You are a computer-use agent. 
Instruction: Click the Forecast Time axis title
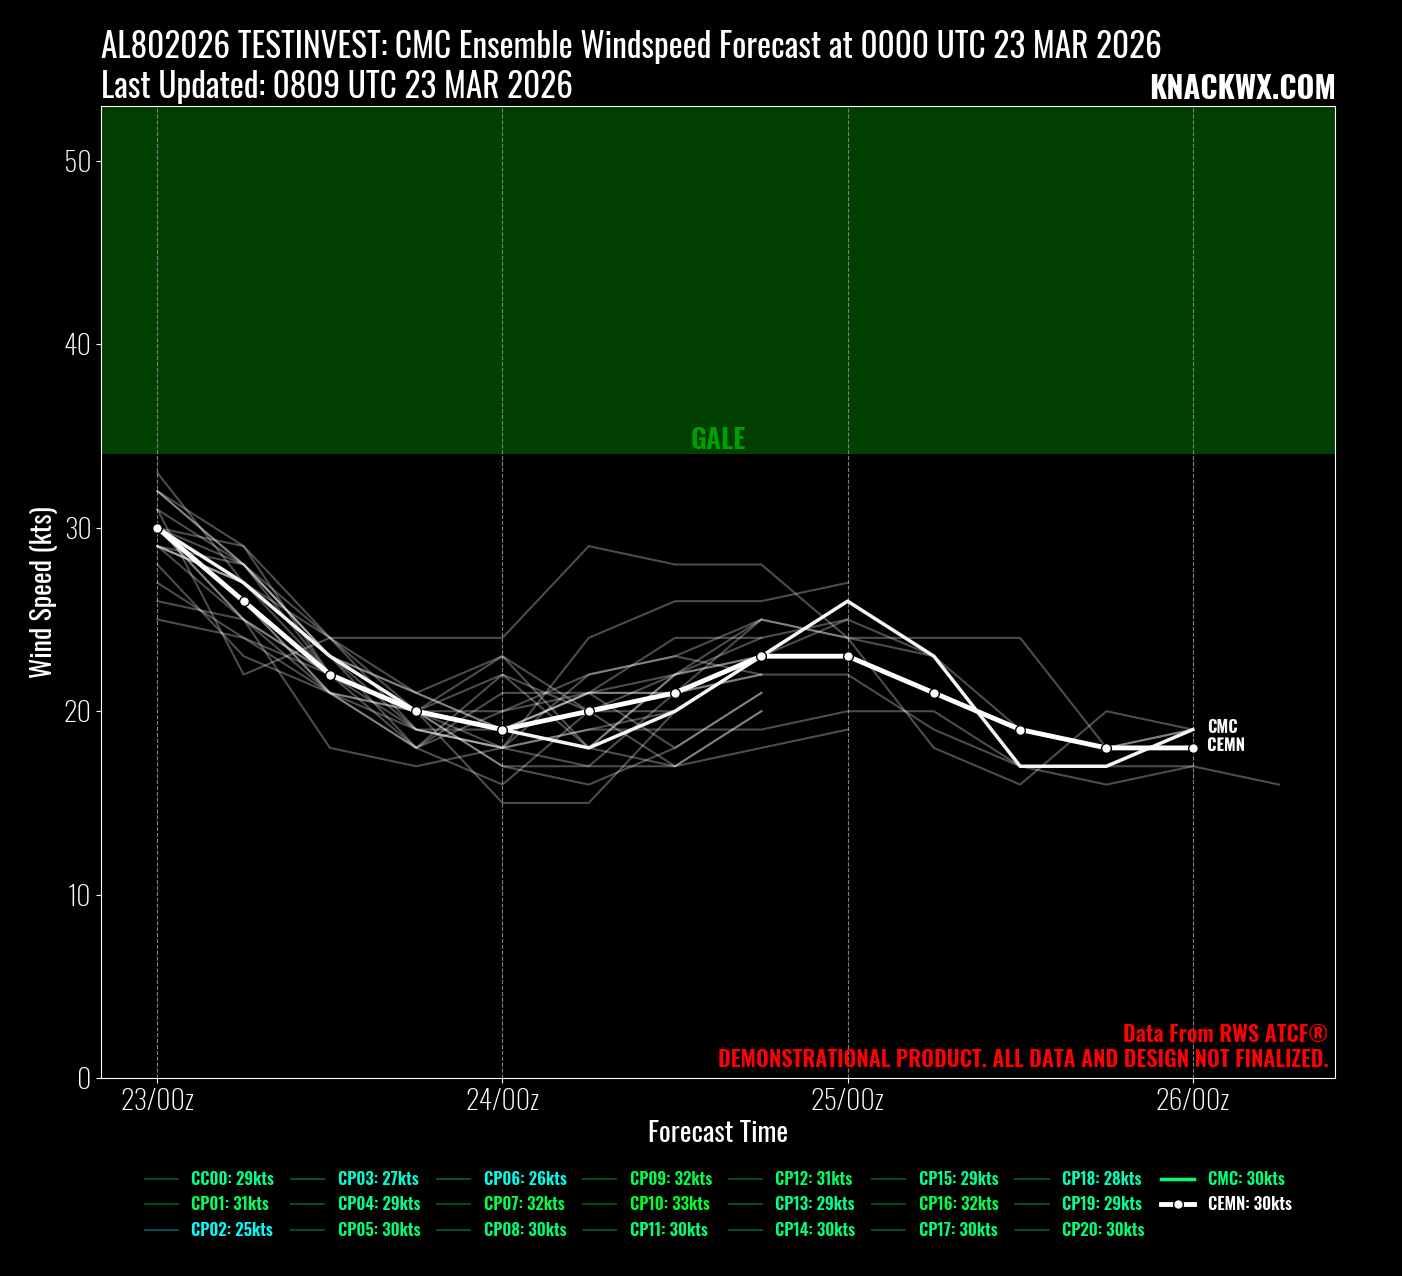click(718, 1132)
